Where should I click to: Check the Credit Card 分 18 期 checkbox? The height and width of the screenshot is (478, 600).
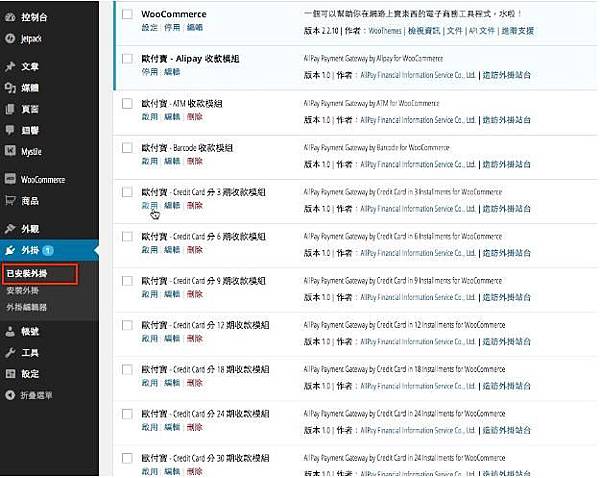tap(127, 370)
